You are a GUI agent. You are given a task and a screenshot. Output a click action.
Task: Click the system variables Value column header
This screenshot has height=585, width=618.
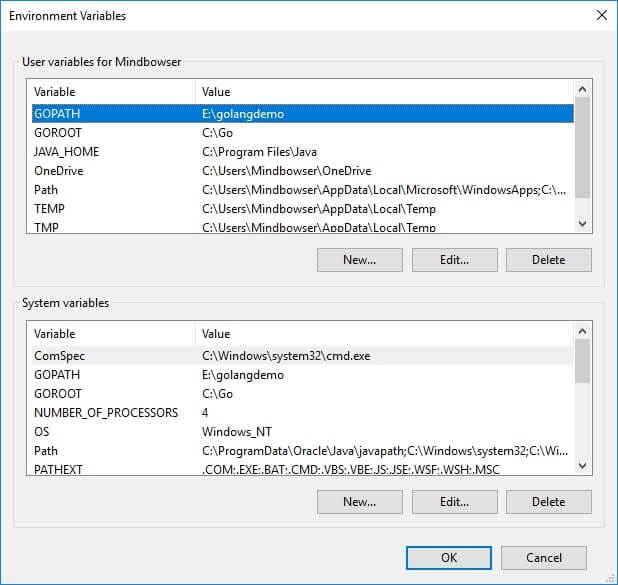coord(380,334)
